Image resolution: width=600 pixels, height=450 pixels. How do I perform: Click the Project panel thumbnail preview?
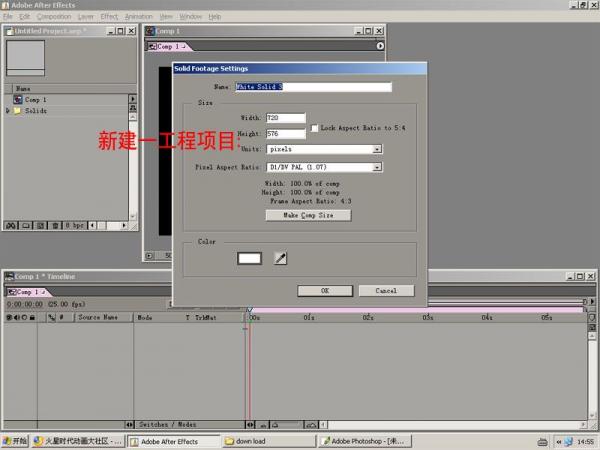pyautogui.click(x=25, y=58)
